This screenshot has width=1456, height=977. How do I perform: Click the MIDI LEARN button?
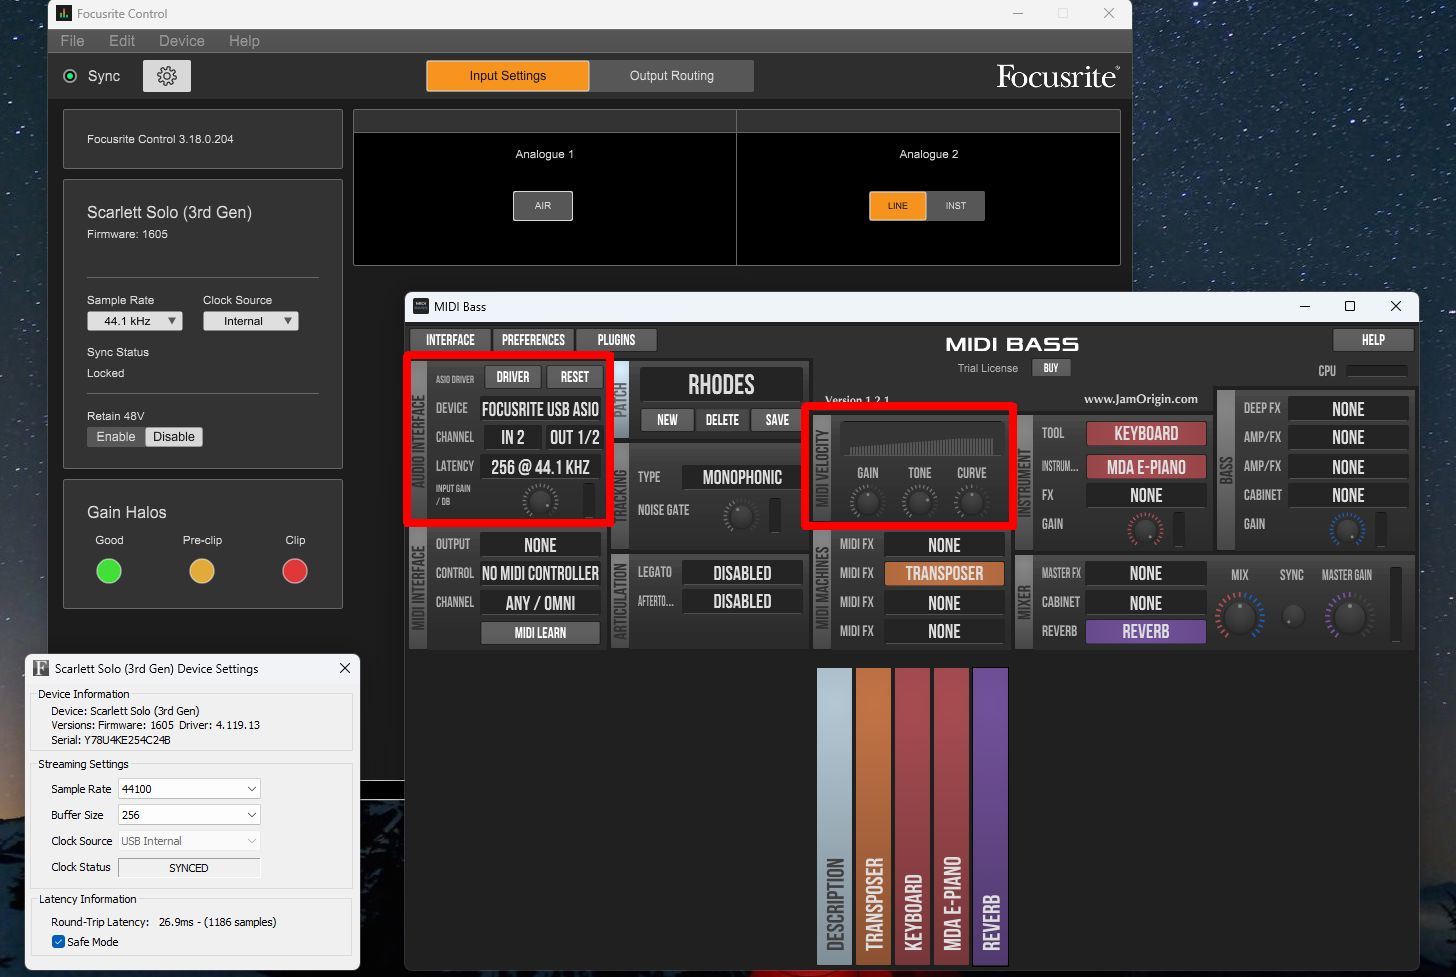coord(541,633)
